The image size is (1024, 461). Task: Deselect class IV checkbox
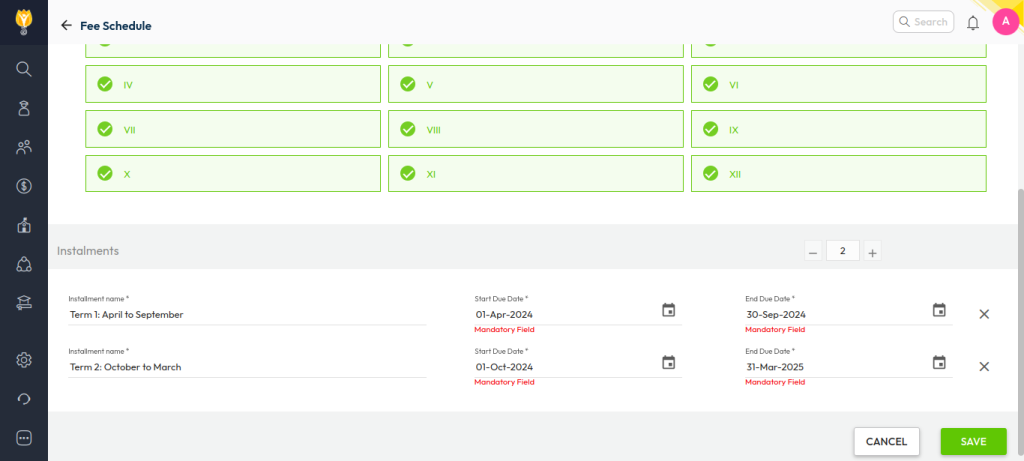[105, 85]
